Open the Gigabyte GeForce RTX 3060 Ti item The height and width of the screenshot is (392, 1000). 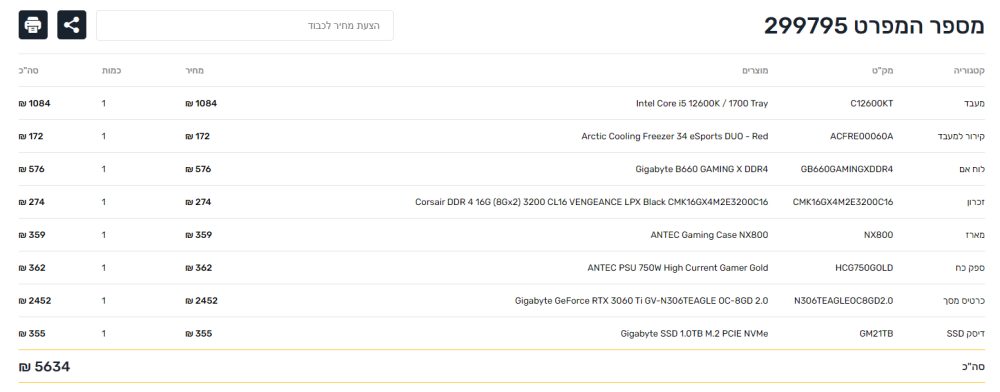[642, 301]
